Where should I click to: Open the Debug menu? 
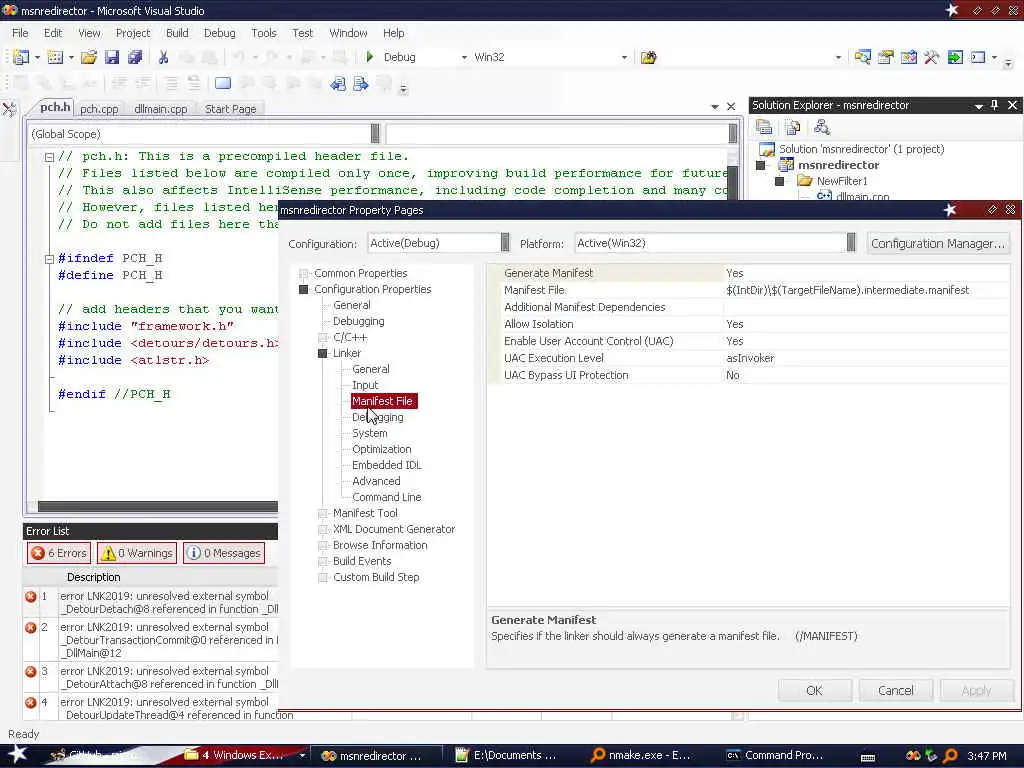point(219,33)
